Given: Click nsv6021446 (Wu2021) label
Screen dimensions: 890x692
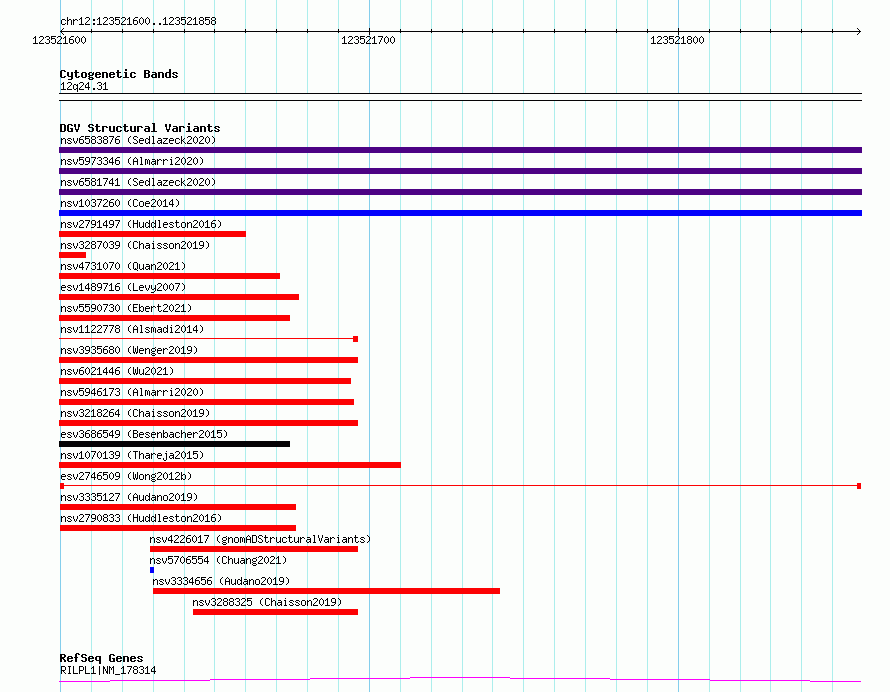Looking at the screenshot, I should pos(117,371).
